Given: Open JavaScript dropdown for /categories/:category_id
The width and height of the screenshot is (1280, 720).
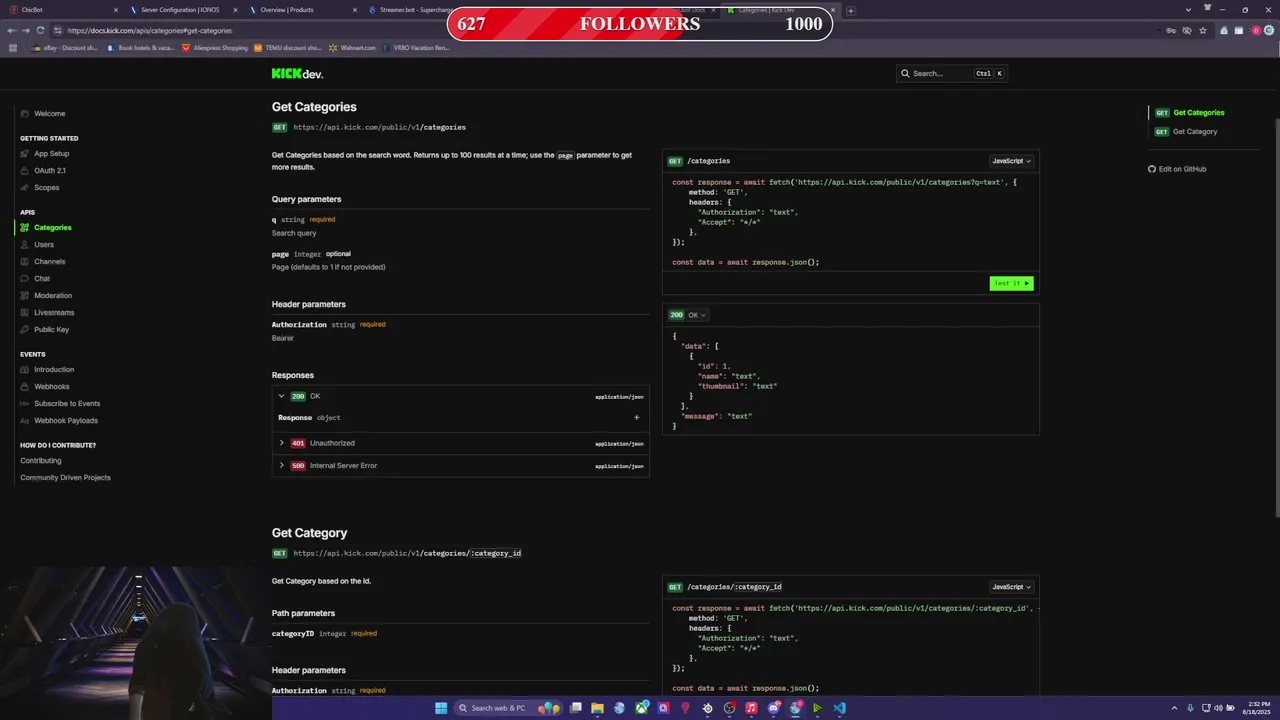Looking at the screenshot, I should (1011, 587).
